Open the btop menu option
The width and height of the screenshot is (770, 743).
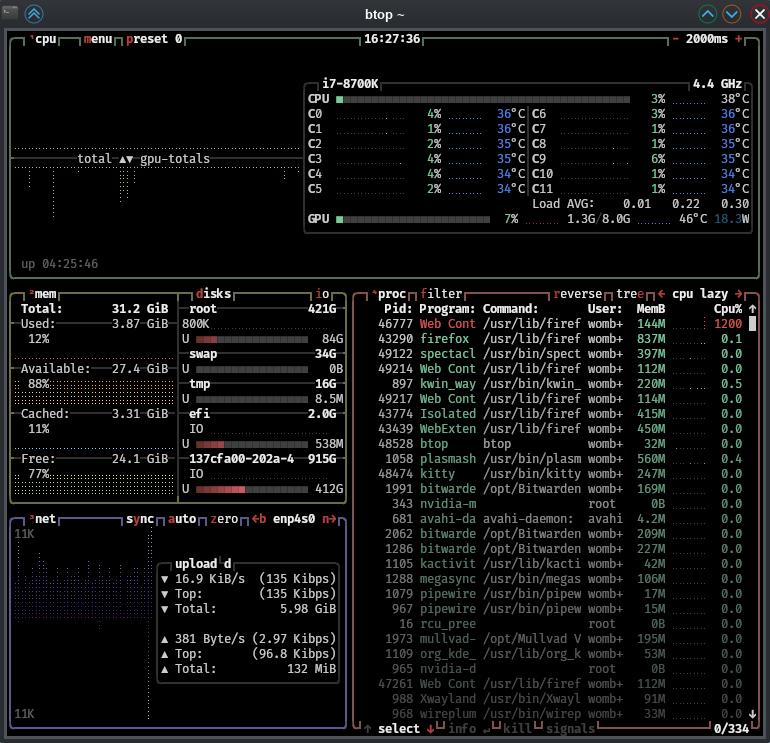(98, 39)
